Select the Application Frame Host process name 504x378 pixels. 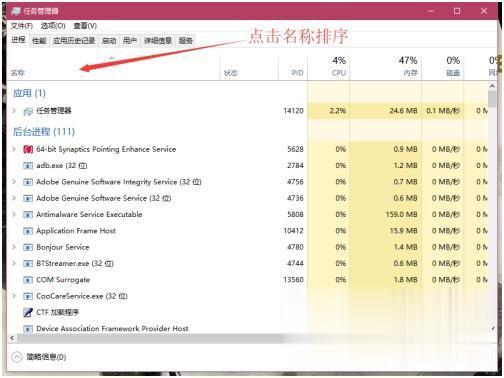coord(76,231)
